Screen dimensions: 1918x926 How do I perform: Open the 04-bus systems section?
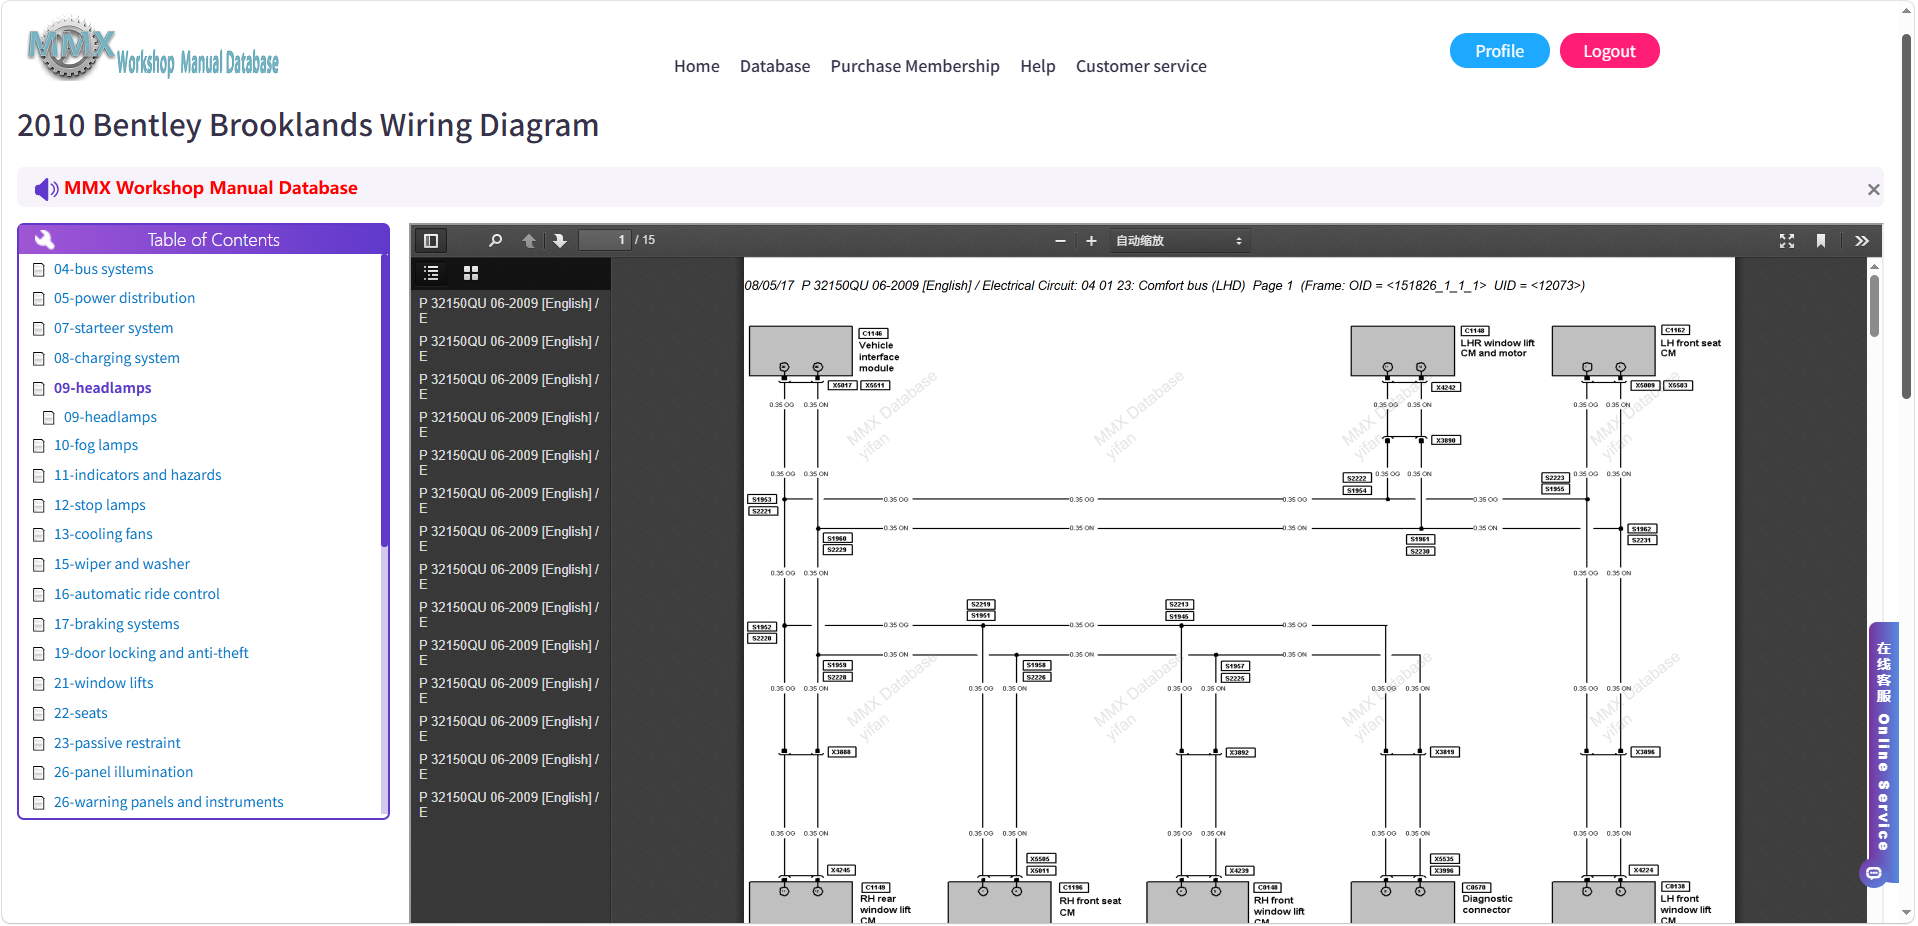[x=104, y=269]
